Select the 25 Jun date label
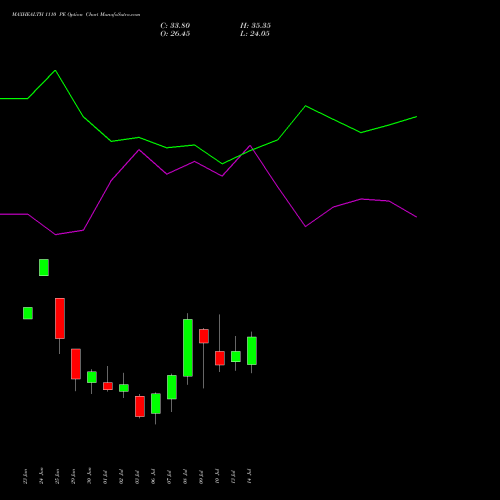This screenshot has width=500, height=500. [57, 476]
